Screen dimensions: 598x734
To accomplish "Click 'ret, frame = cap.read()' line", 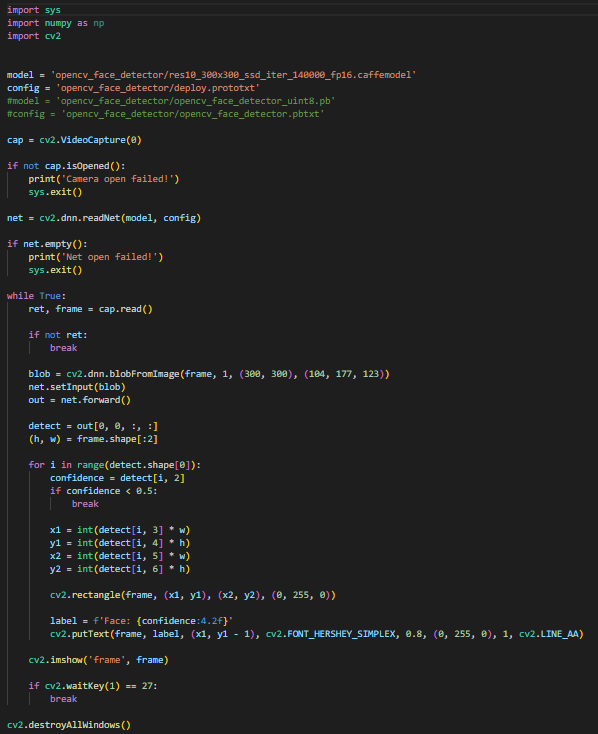I will [90, 309].
